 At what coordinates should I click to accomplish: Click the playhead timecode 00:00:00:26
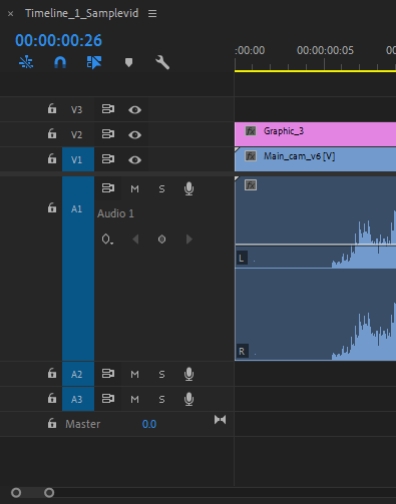coord(58,40)
